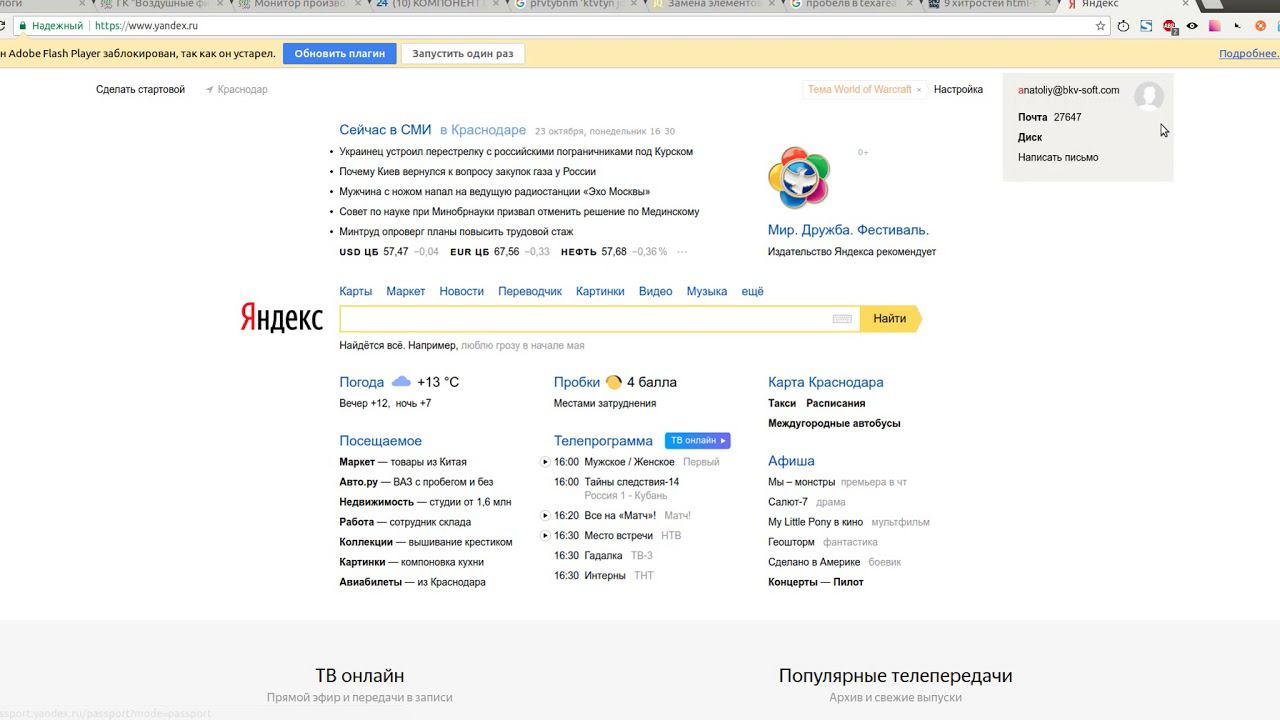Open the Маркет service link above search
Image resolution: width=1280 pixels, height=720 pixels.
click(x=406, y=292)
